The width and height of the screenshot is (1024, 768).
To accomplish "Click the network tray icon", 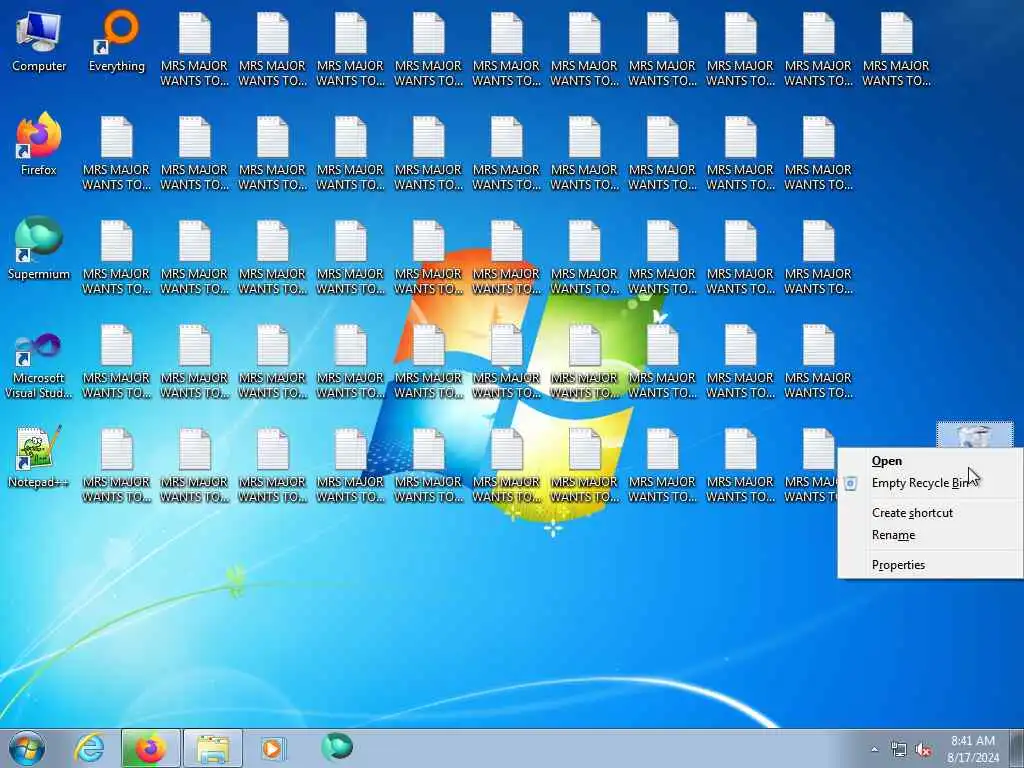I will click(899, 750).
